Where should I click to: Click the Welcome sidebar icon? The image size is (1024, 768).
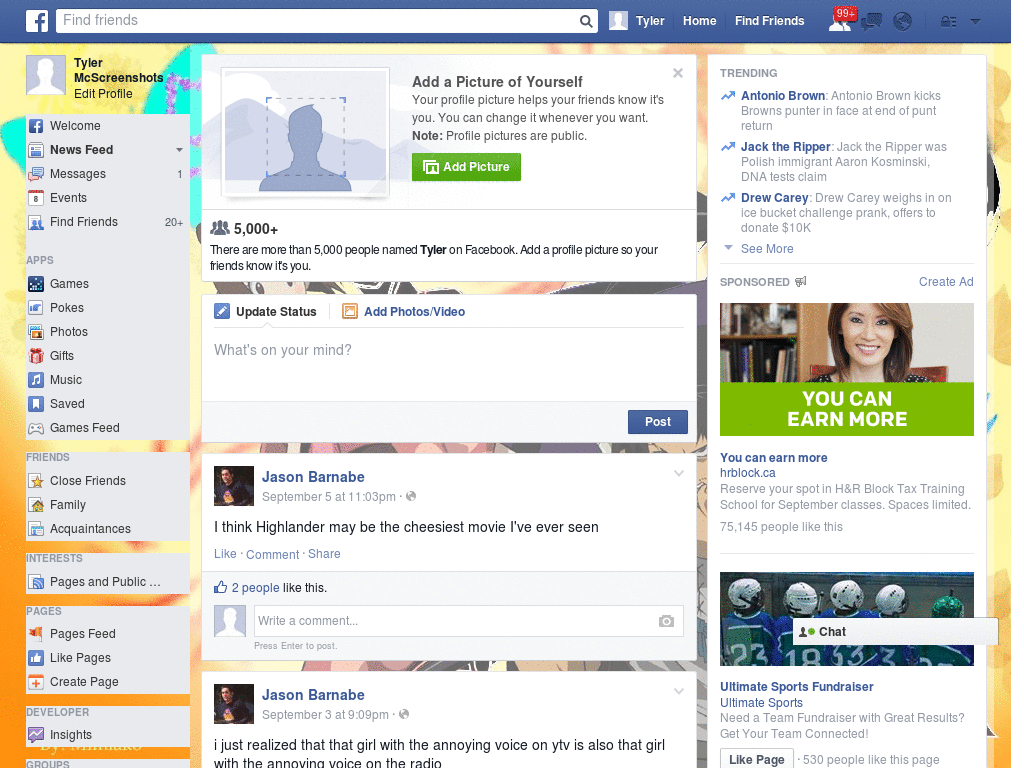pos(36,126)
